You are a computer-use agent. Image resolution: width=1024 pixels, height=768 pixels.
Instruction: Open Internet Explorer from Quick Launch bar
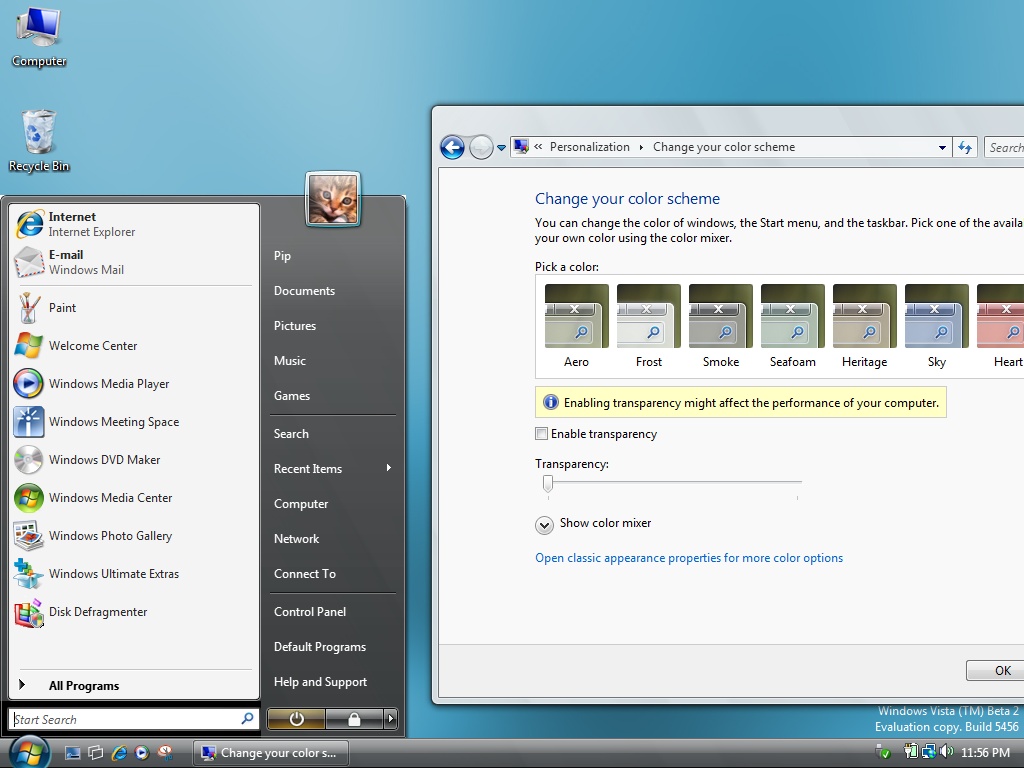point(120,752)
